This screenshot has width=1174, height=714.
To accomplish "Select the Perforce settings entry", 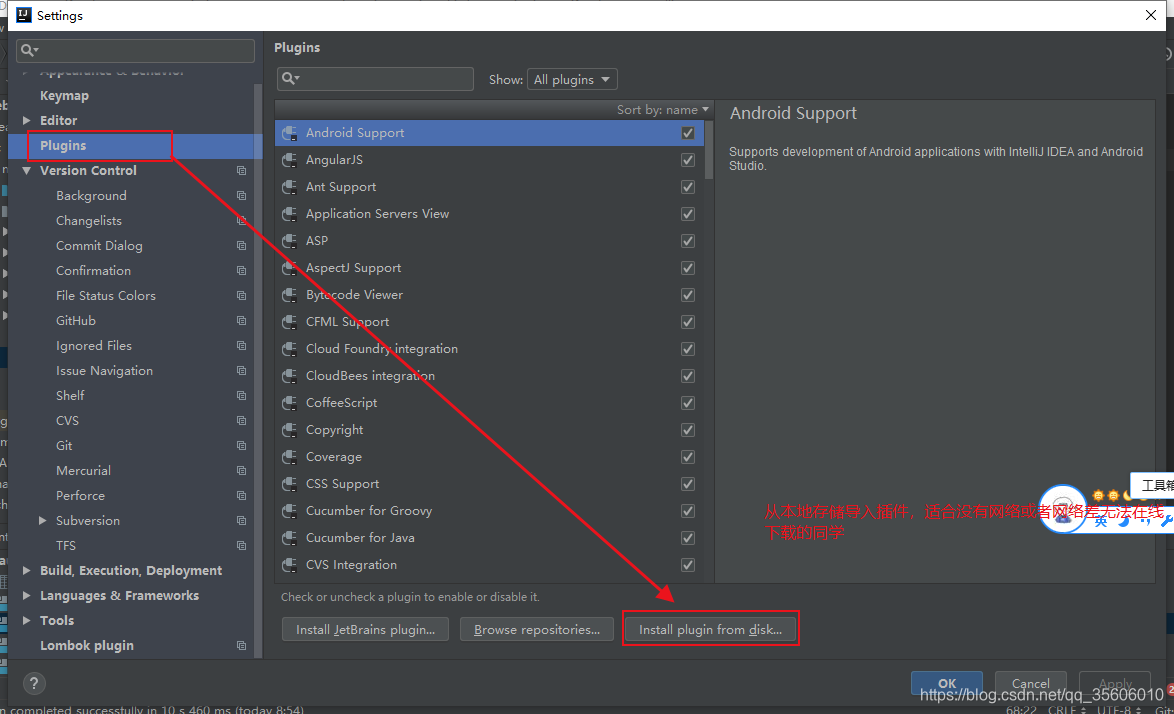I will 80,495.
